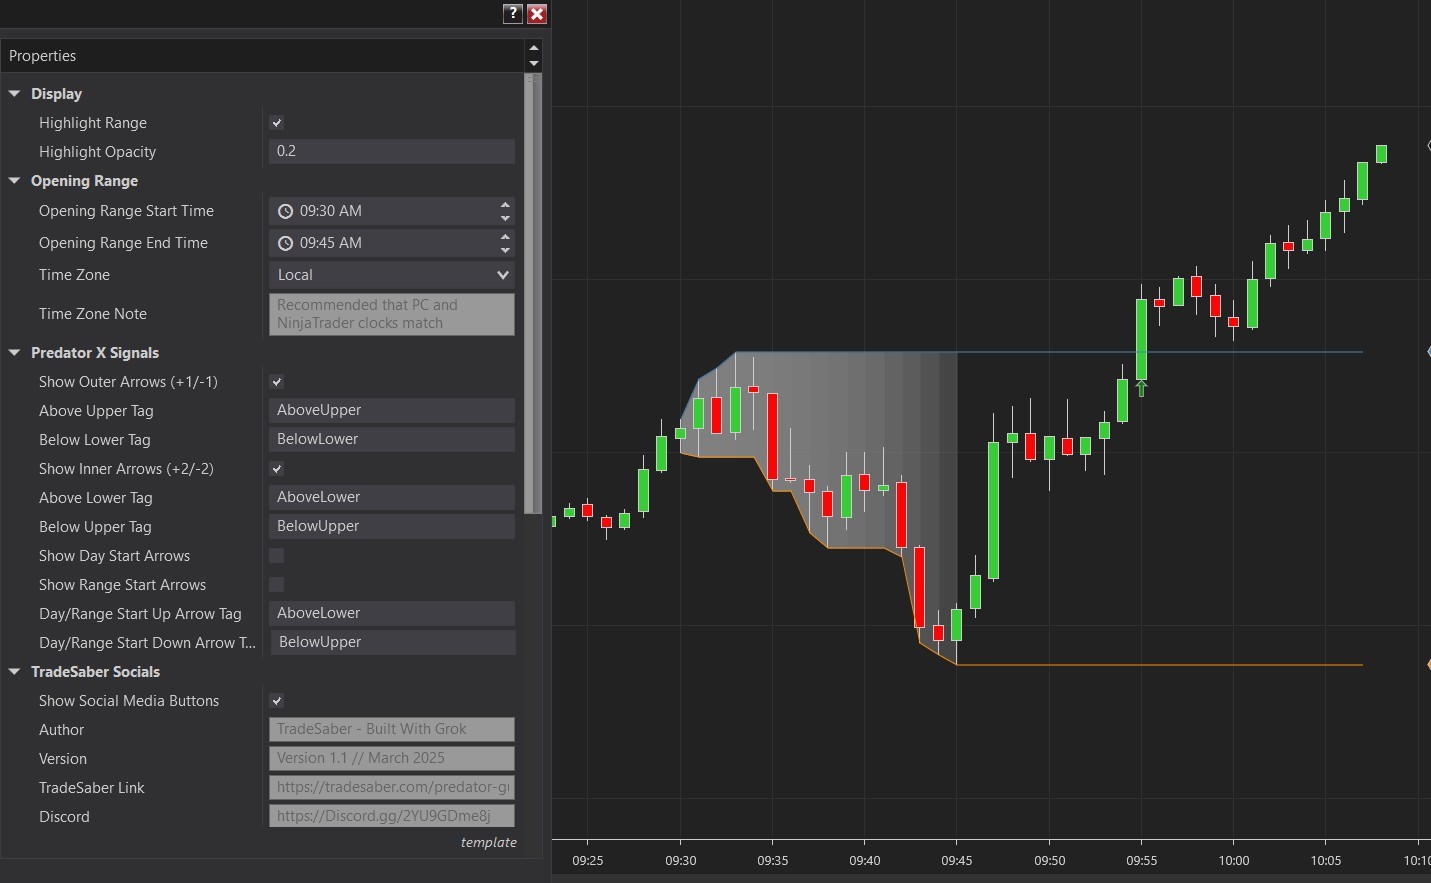Toggle Show Social Media Buttons off
Image resolution: width=1431 pixels, height=883 pixels.
click(x=276, y=700)
